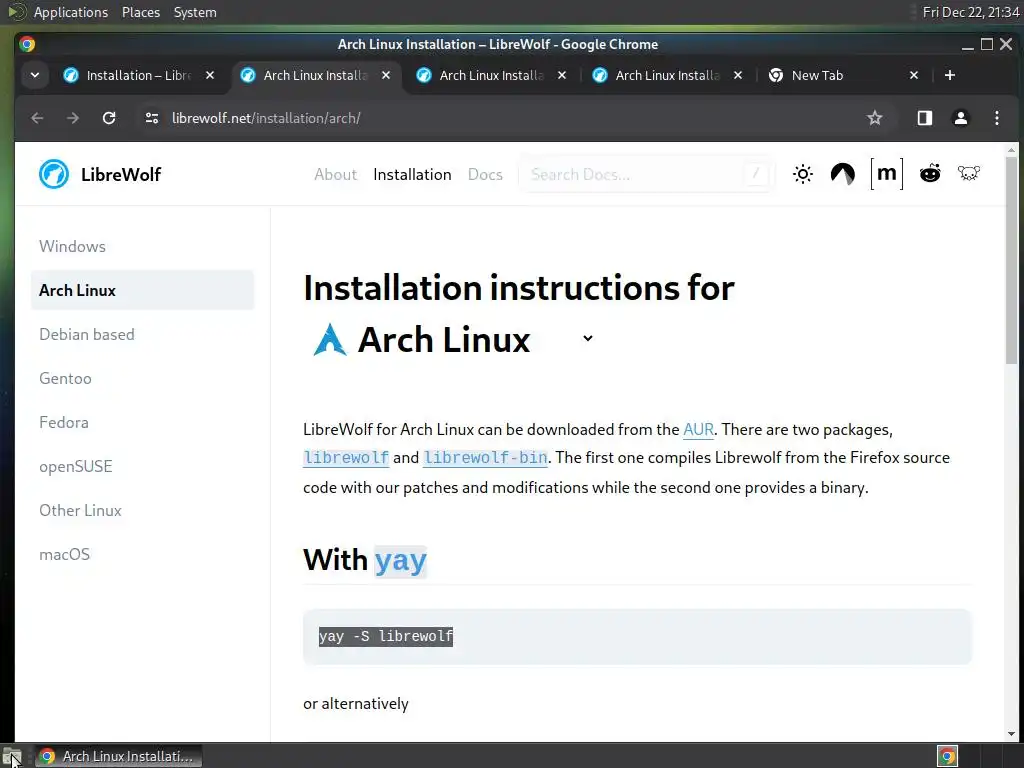The height and width of the screenshot is (768, 1024).
Task: Click Chrome taskbar entry 'Arch Linux Installati...'
Action: [x=118, y=756]
